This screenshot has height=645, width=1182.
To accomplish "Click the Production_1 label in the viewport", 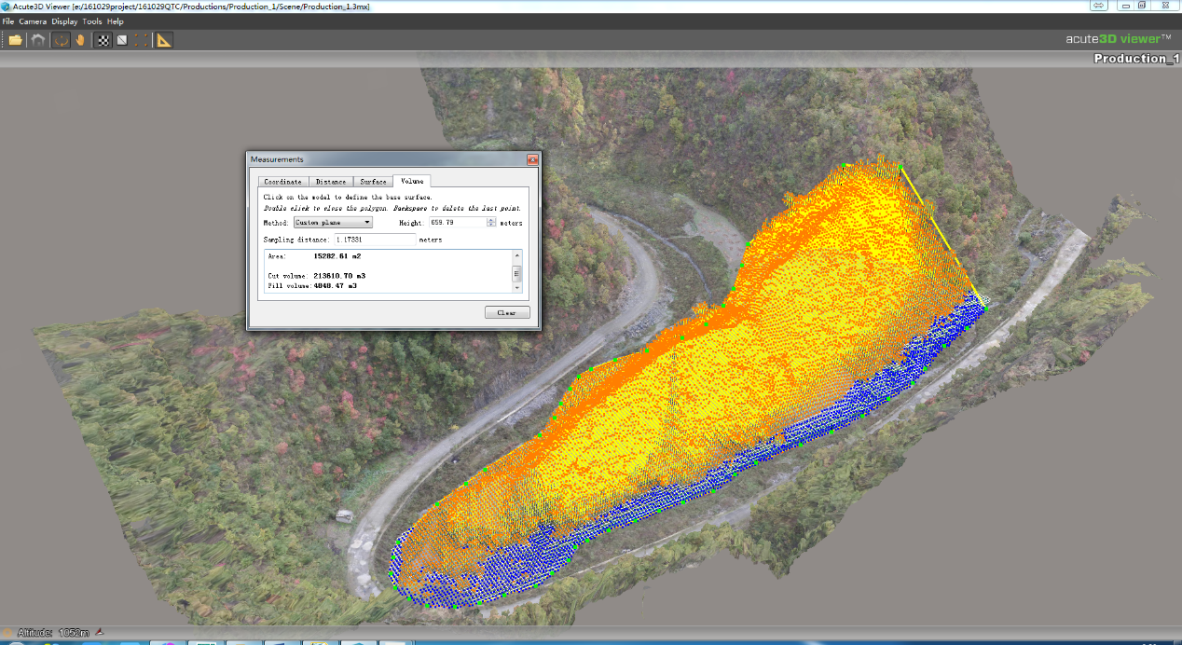I will [1136, 58].
